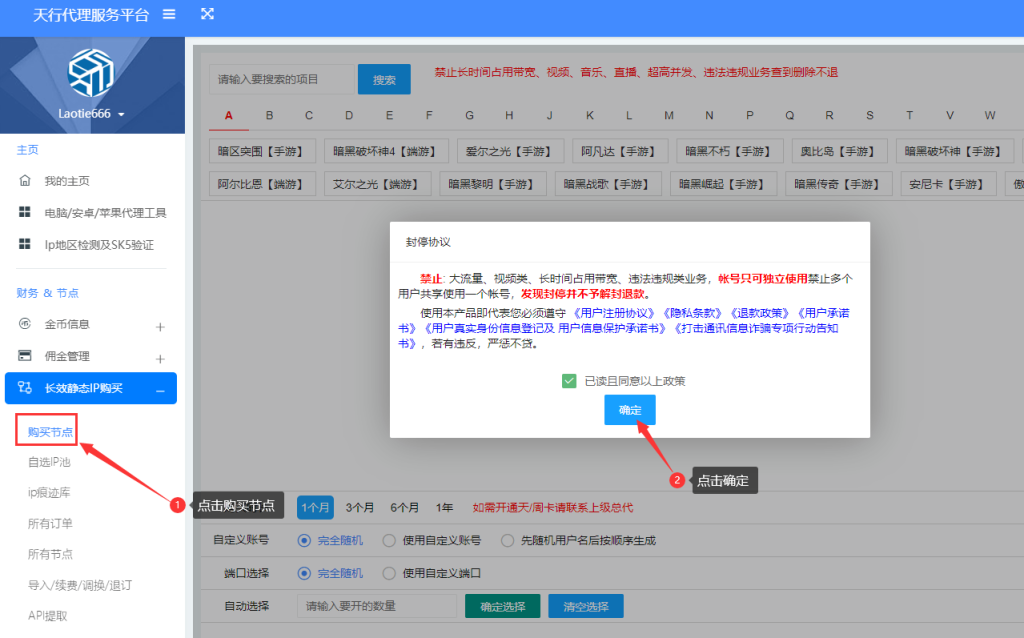Toggle fullscreen with the expand icon
This screenshot has height=638, width=1024.
click(x=207, y=14)
